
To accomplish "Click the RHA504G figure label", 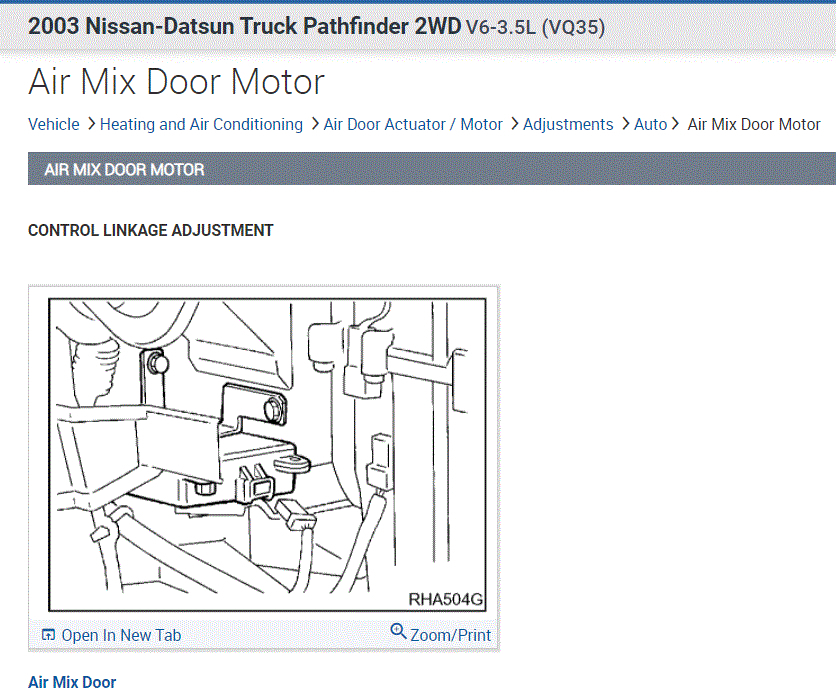I will tap(446, 599).
